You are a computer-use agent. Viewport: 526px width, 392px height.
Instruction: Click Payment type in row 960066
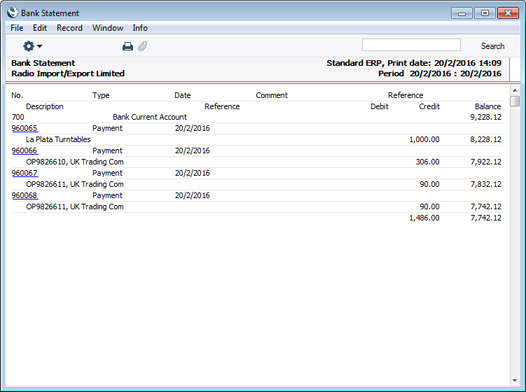[107, 151]
